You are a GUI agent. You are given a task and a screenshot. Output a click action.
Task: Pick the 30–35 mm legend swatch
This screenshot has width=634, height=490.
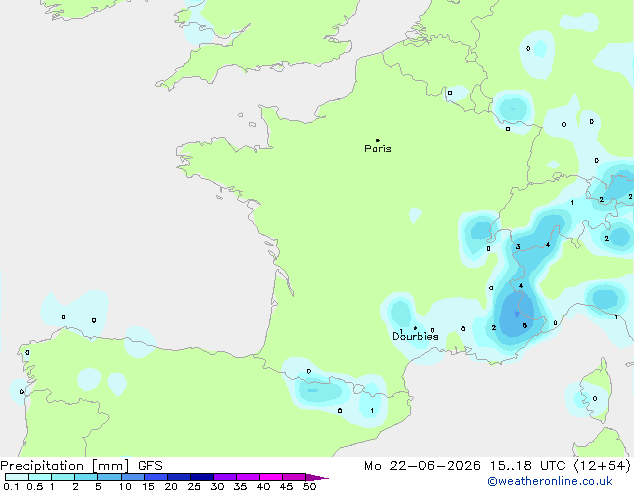click(x=224, y=477)
